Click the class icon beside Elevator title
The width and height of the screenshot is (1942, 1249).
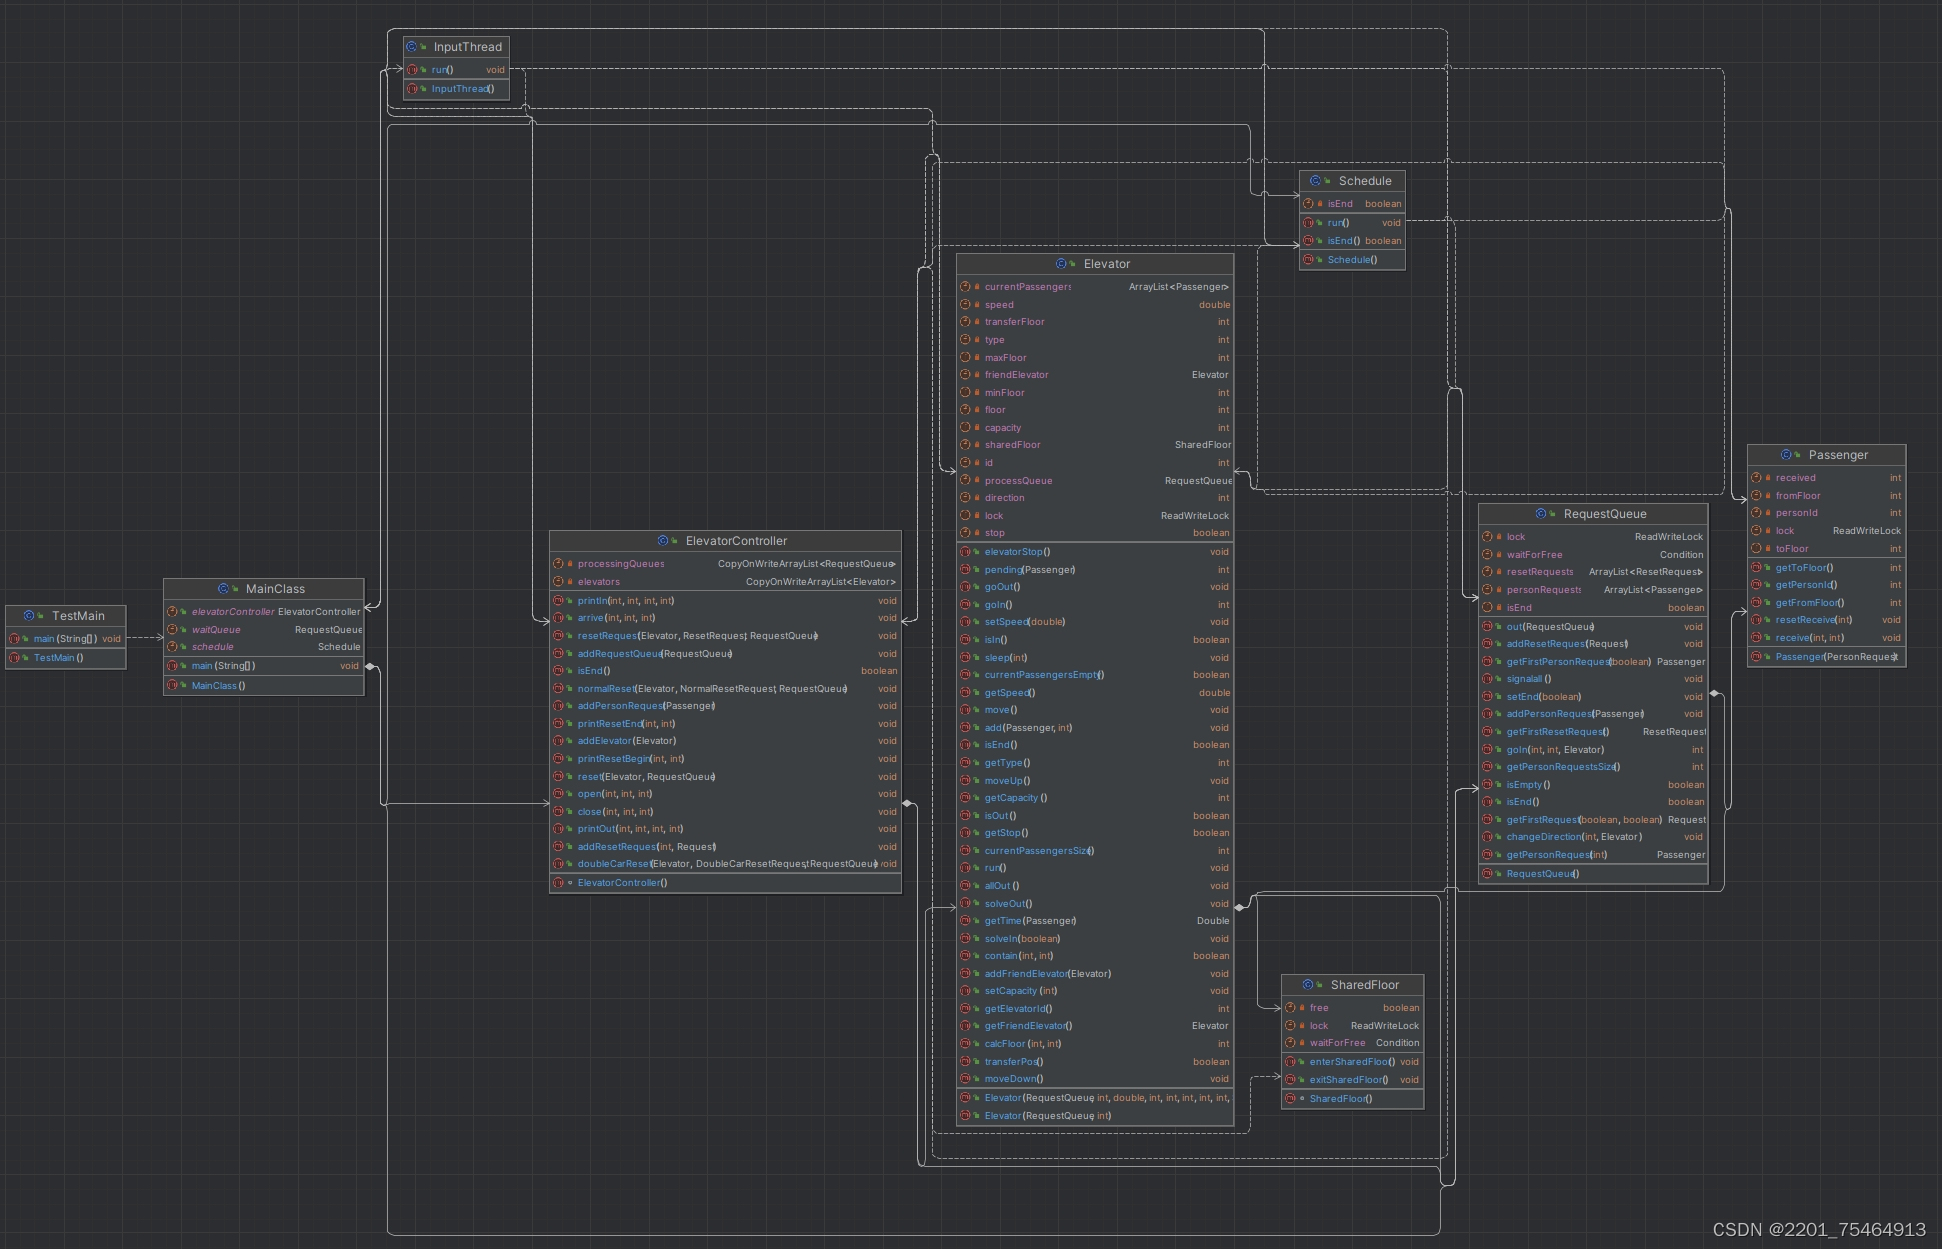1061,264
